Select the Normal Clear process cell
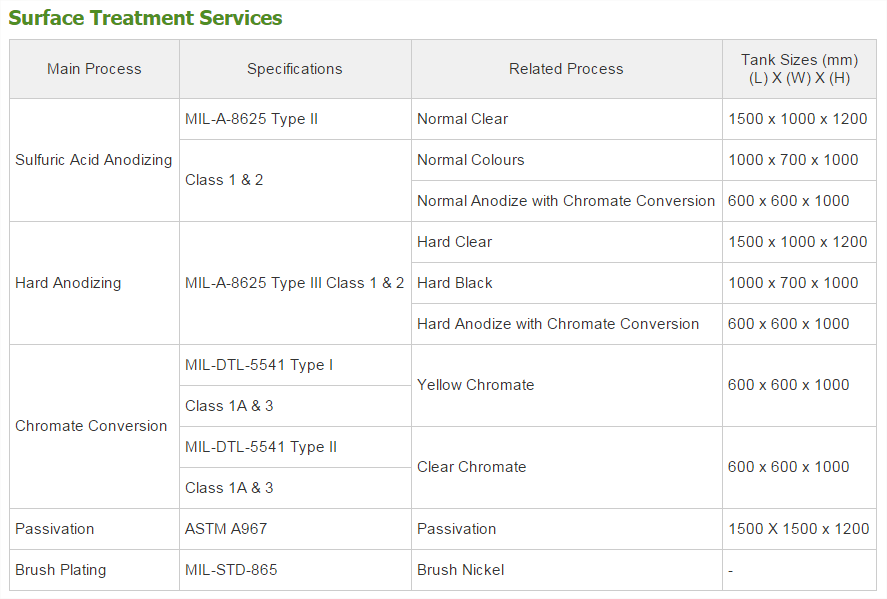The width and height of the screenshot is (887, 599). tap(567, 119)
